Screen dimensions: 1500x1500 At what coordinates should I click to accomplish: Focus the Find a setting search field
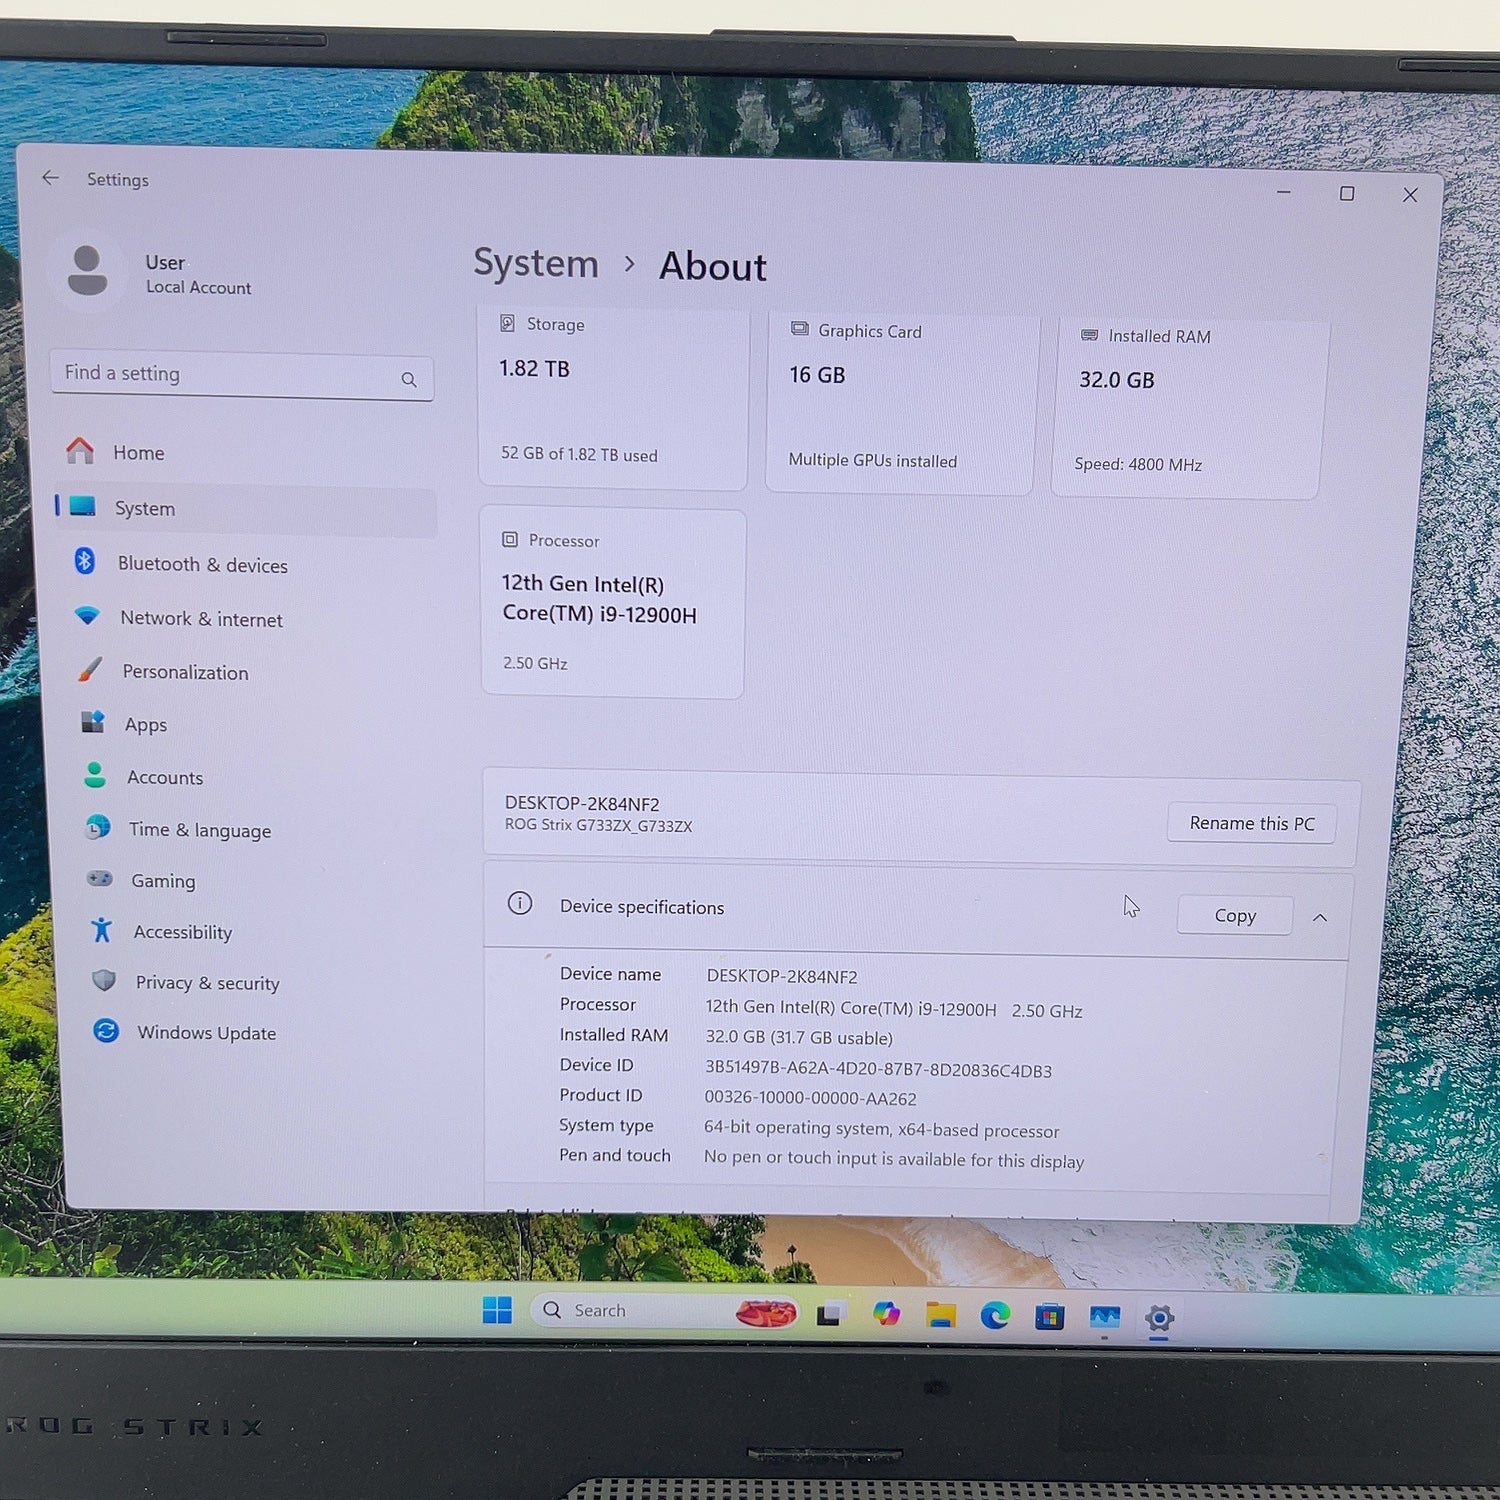242,376
